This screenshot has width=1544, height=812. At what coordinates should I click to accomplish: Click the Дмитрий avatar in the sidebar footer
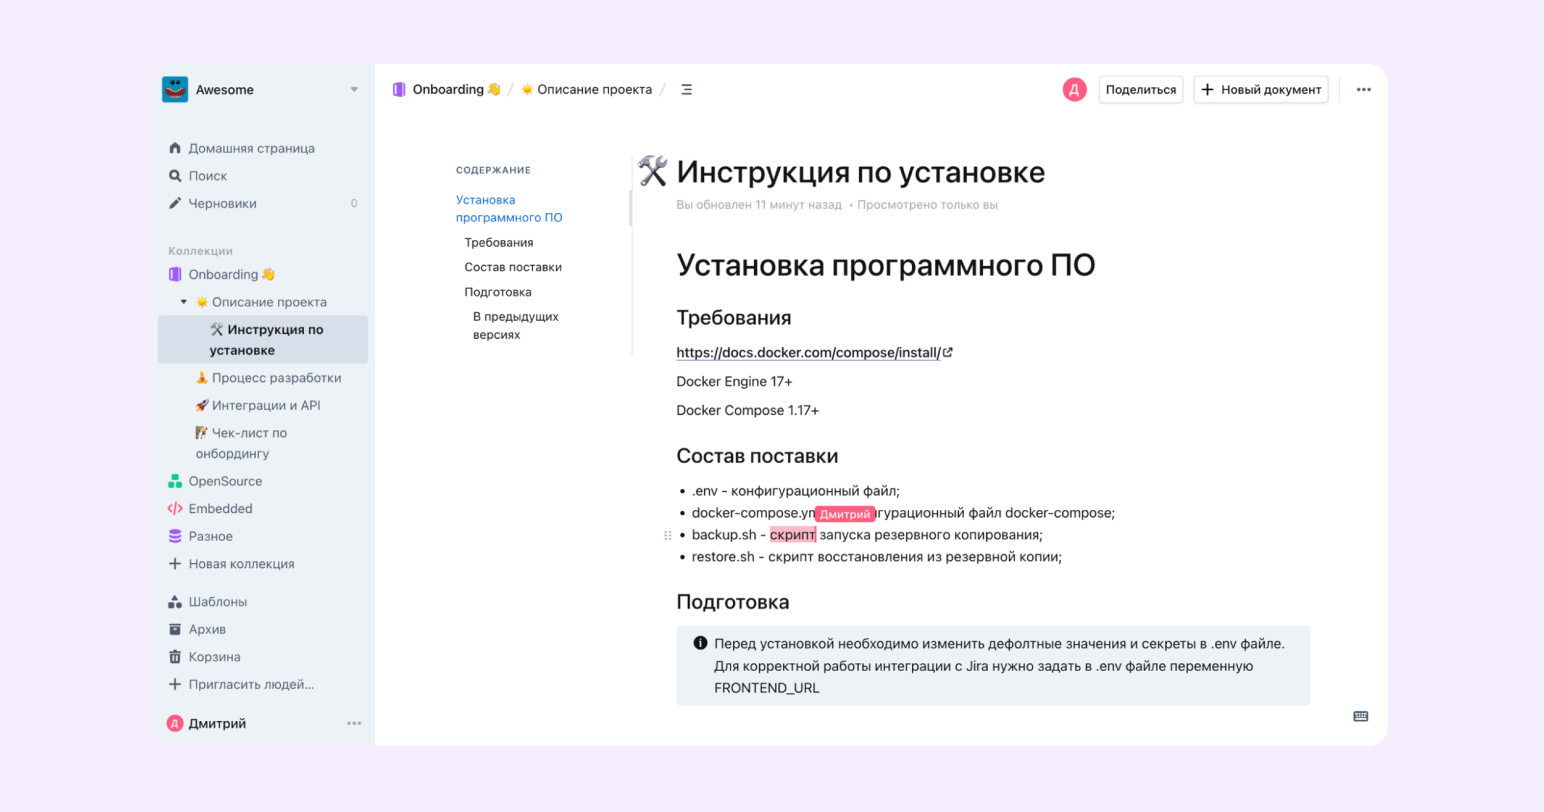click(x=175, y=723)
